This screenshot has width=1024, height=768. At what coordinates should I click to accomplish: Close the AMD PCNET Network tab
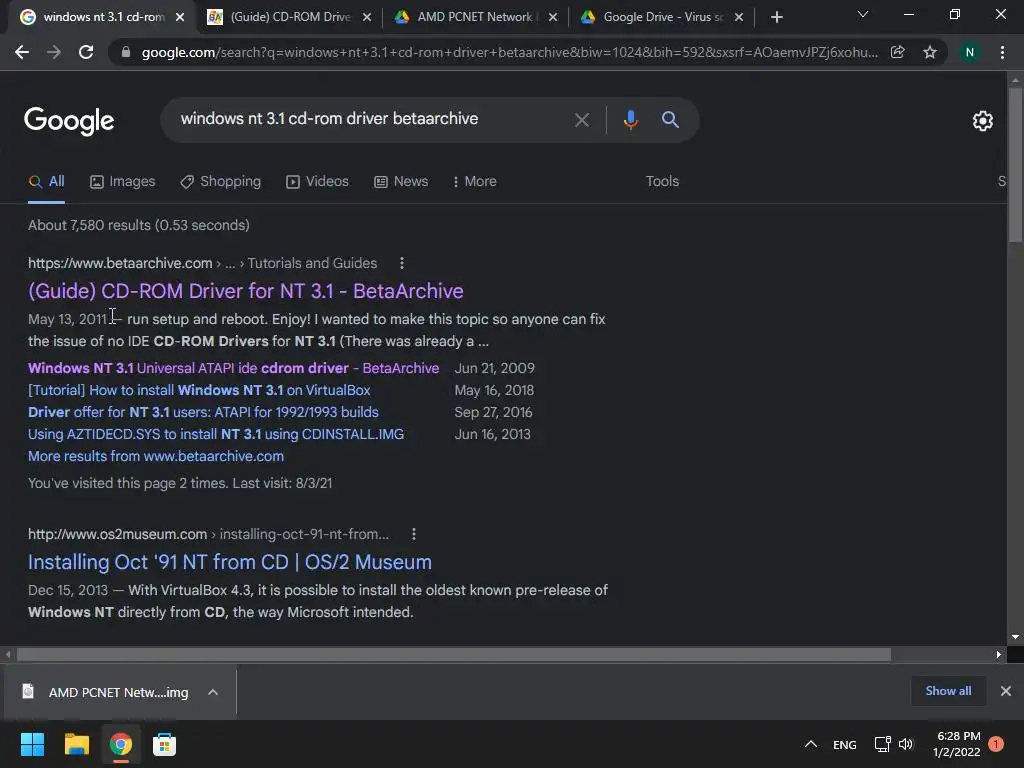pyautogui.click(x=553, y=17)
